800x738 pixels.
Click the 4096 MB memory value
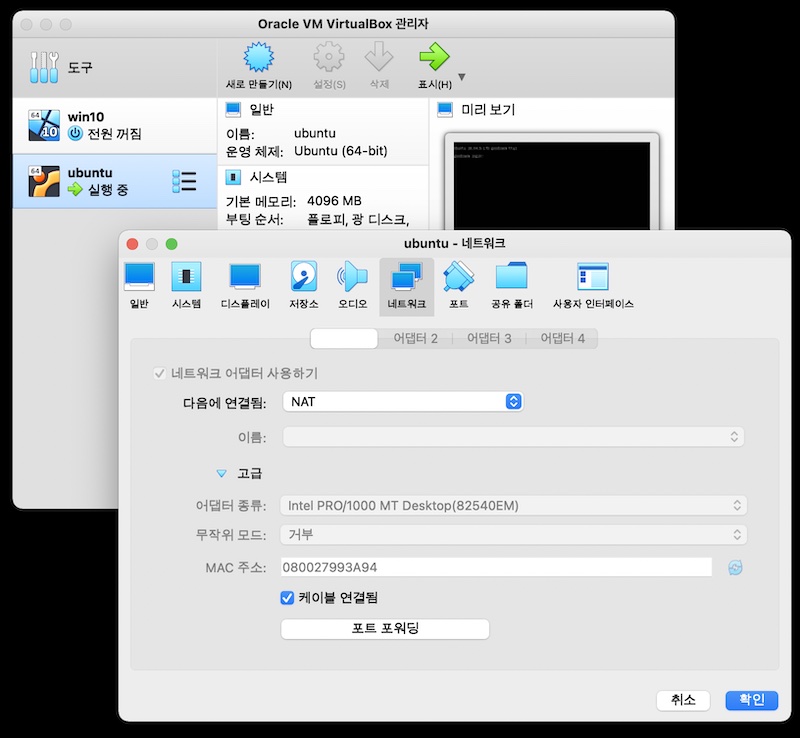pos(334,201)
